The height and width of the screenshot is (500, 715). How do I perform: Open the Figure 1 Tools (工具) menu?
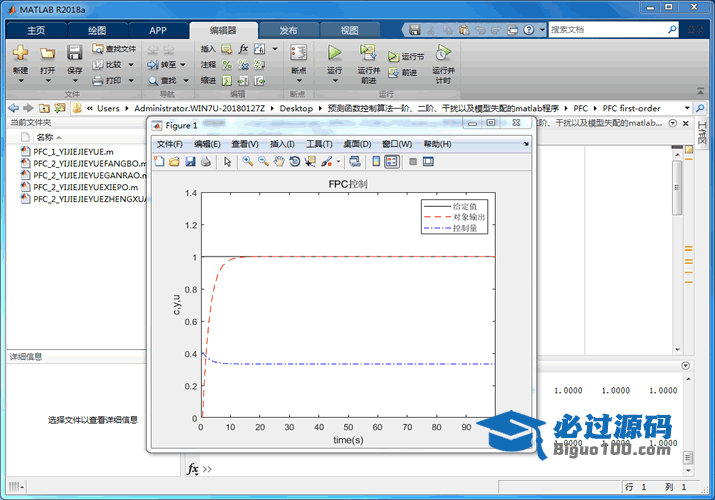tap(319, 144)
